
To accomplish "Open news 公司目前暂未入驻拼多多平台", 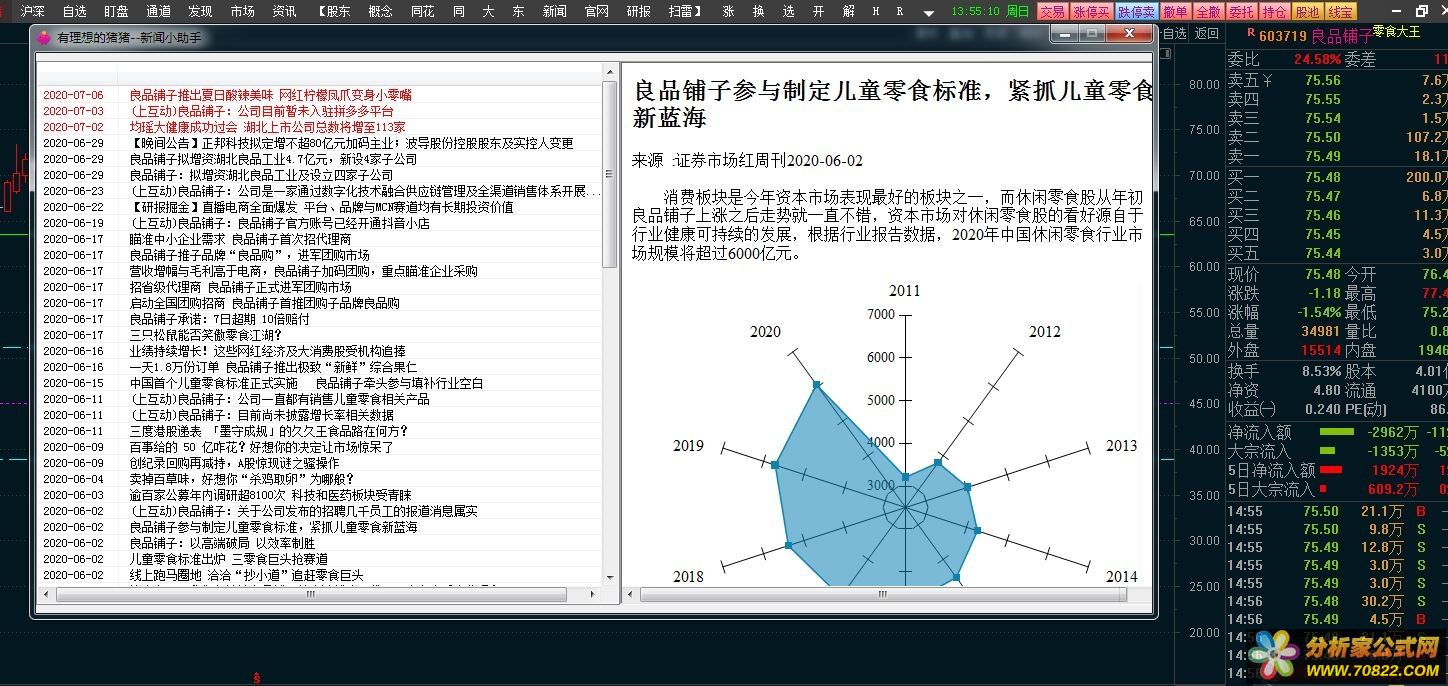I will 261,111.
